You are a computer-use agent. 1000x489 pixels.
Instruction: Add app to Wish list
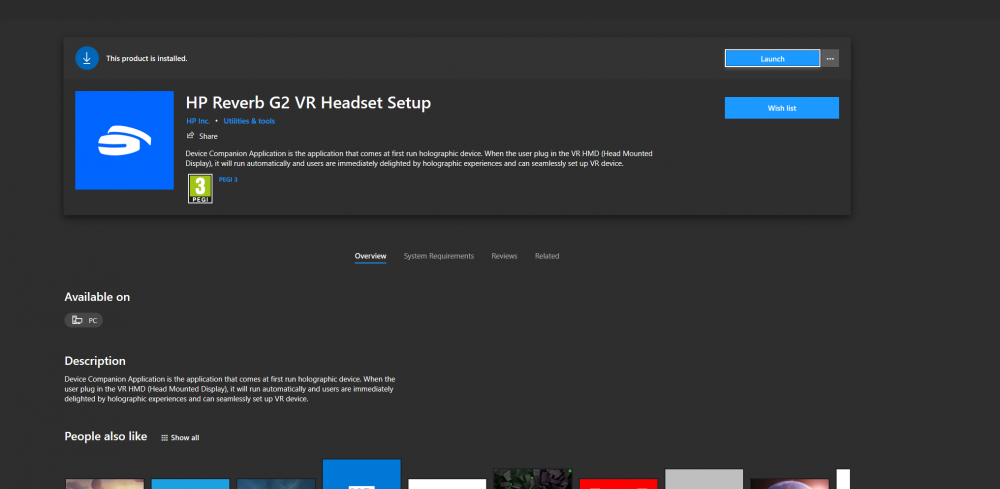tap(781, 108)
